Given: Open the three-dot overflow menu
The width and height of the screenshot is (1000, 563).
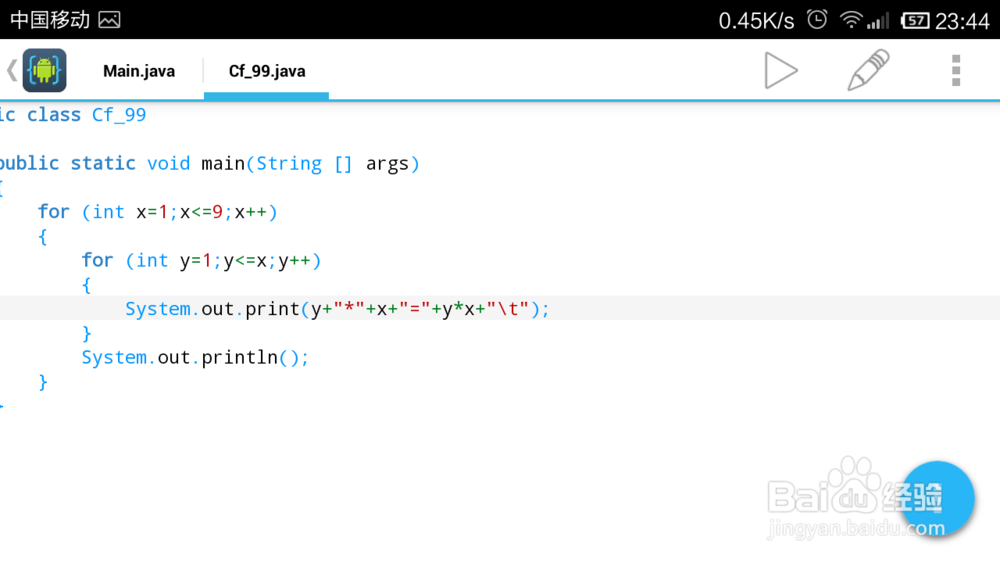Looking at the screenshot, I should [x=956, y=71].
